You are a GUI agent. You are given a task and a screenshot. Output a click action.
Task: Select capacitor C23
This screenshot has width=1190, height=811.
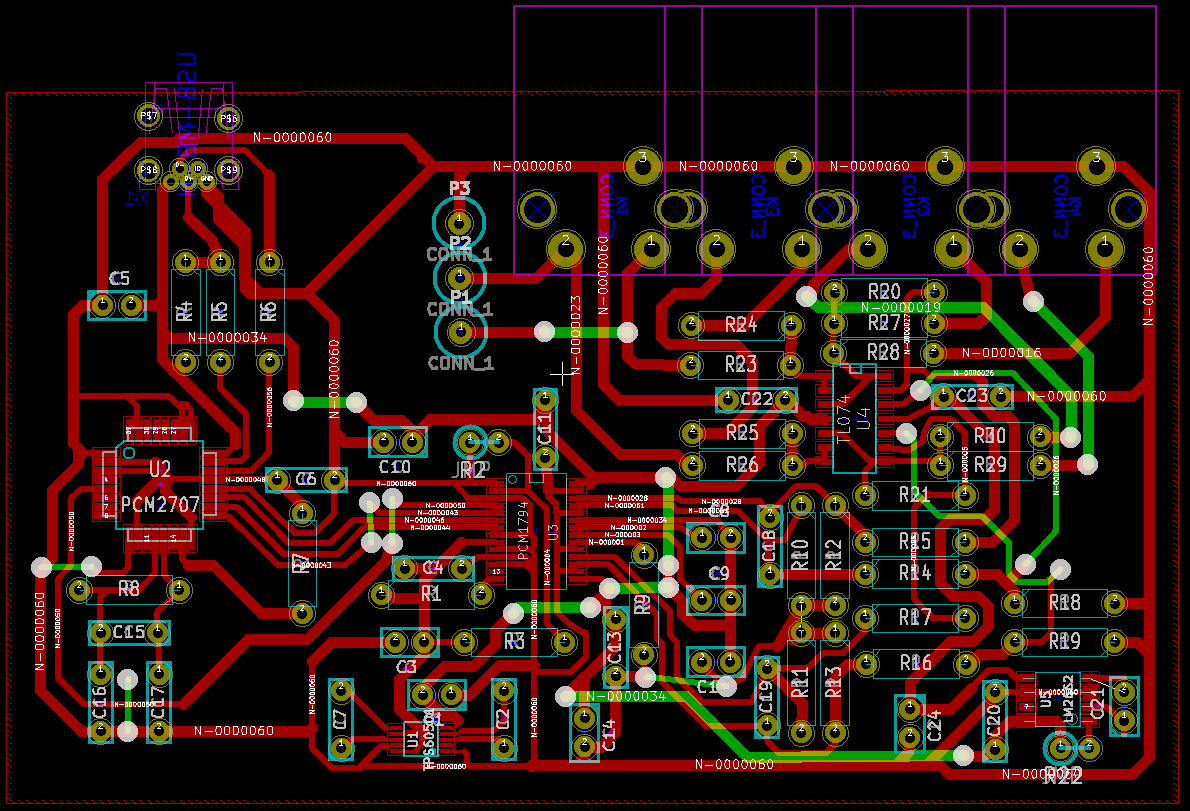(972, 397)
